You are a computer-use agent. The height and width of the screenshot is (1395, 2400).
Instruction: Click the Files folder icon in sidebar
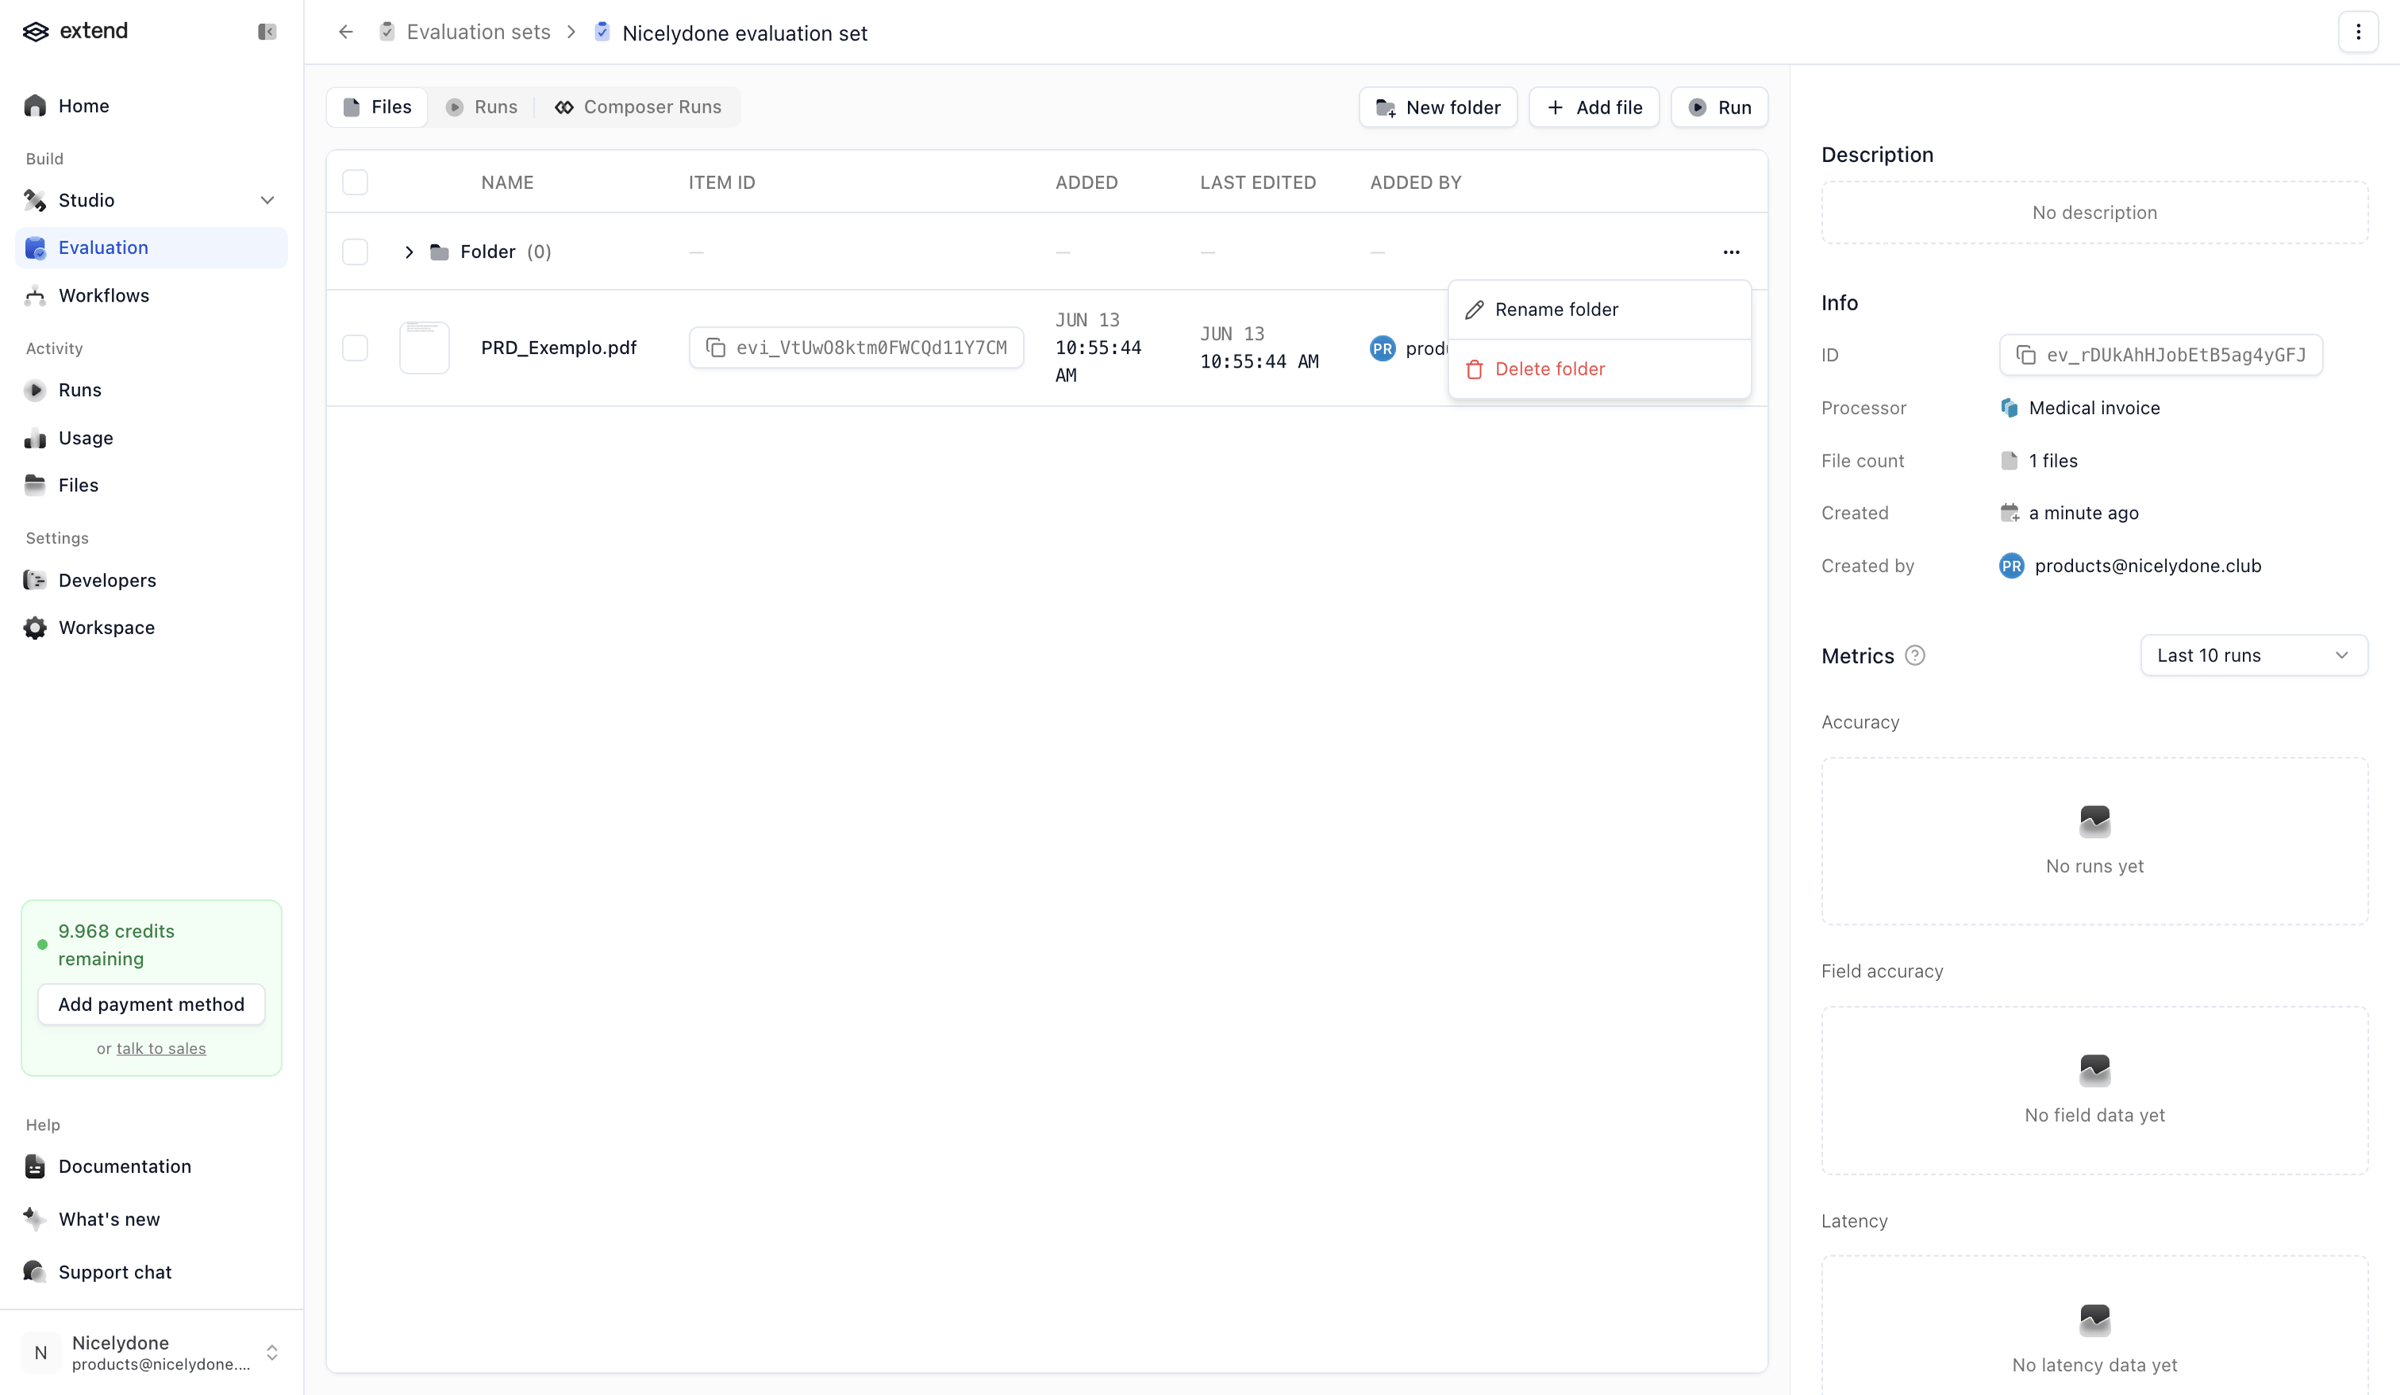pos(35,485)
